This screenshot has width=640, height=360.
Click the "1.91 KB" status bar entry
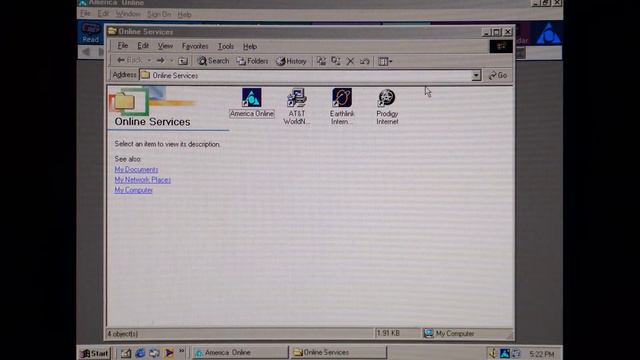coord(388,333)
